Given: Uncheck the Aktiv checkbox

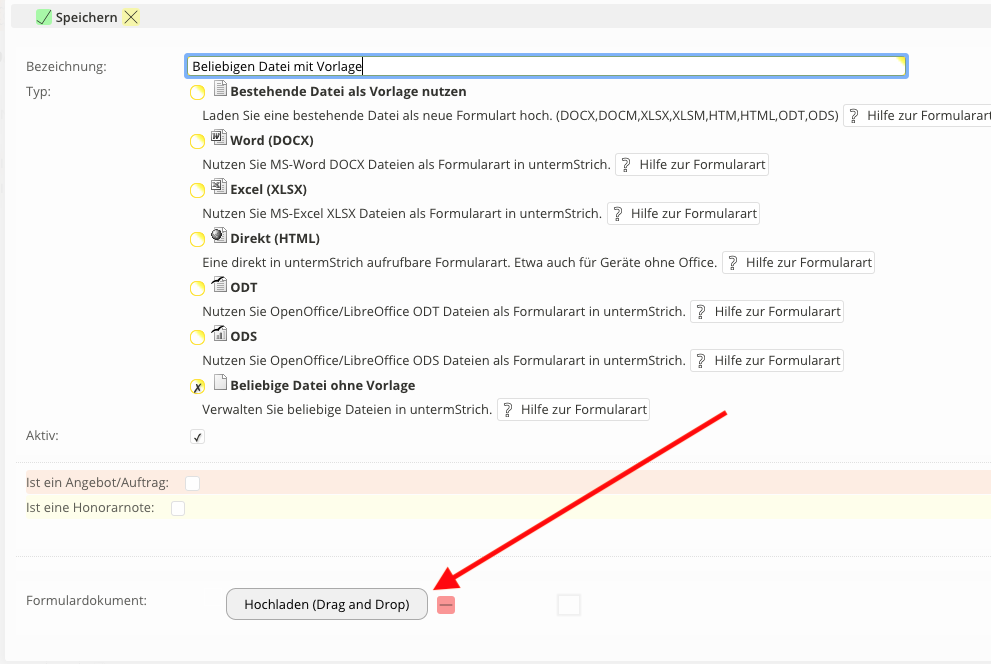Looking at the screenshot, I should click(198, 437).
